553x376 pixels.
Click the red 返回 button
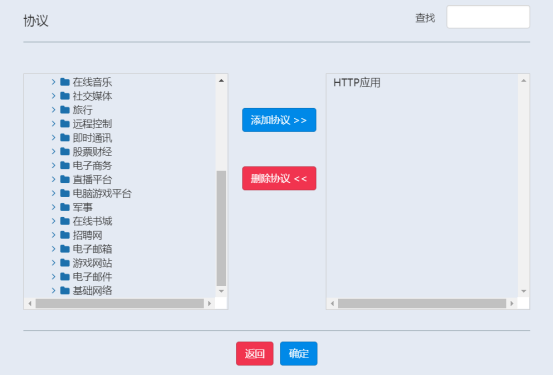(255, 353)
